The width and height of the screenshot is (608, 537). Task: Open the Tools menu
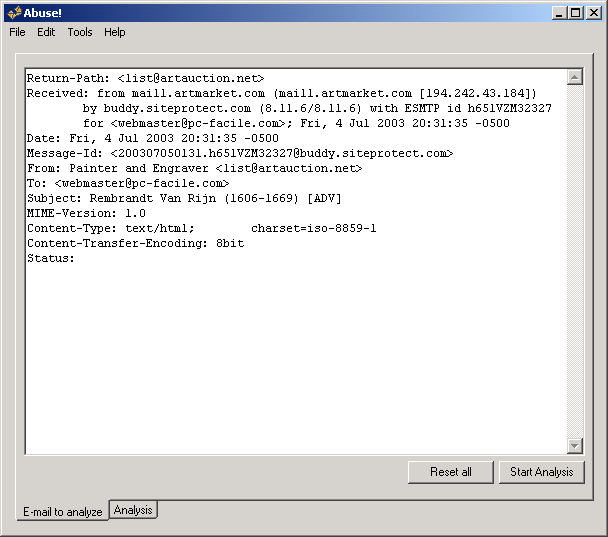click(80, 32)
